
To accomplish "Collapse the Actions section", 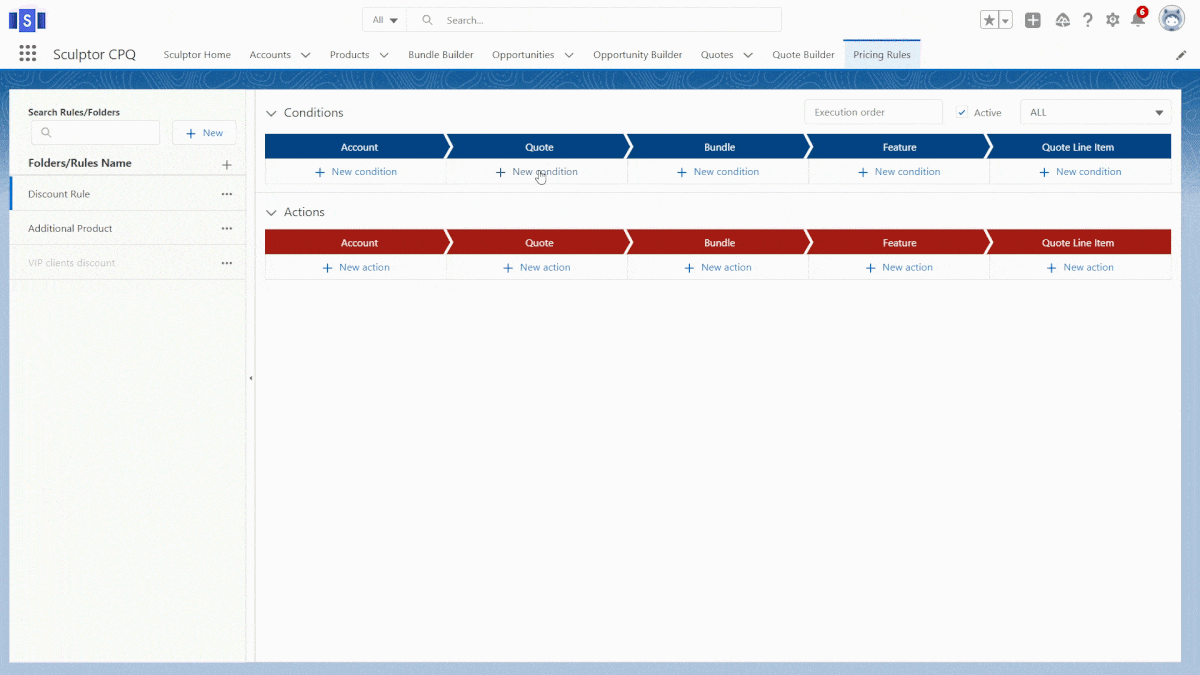I will click(x=271, y=212).
